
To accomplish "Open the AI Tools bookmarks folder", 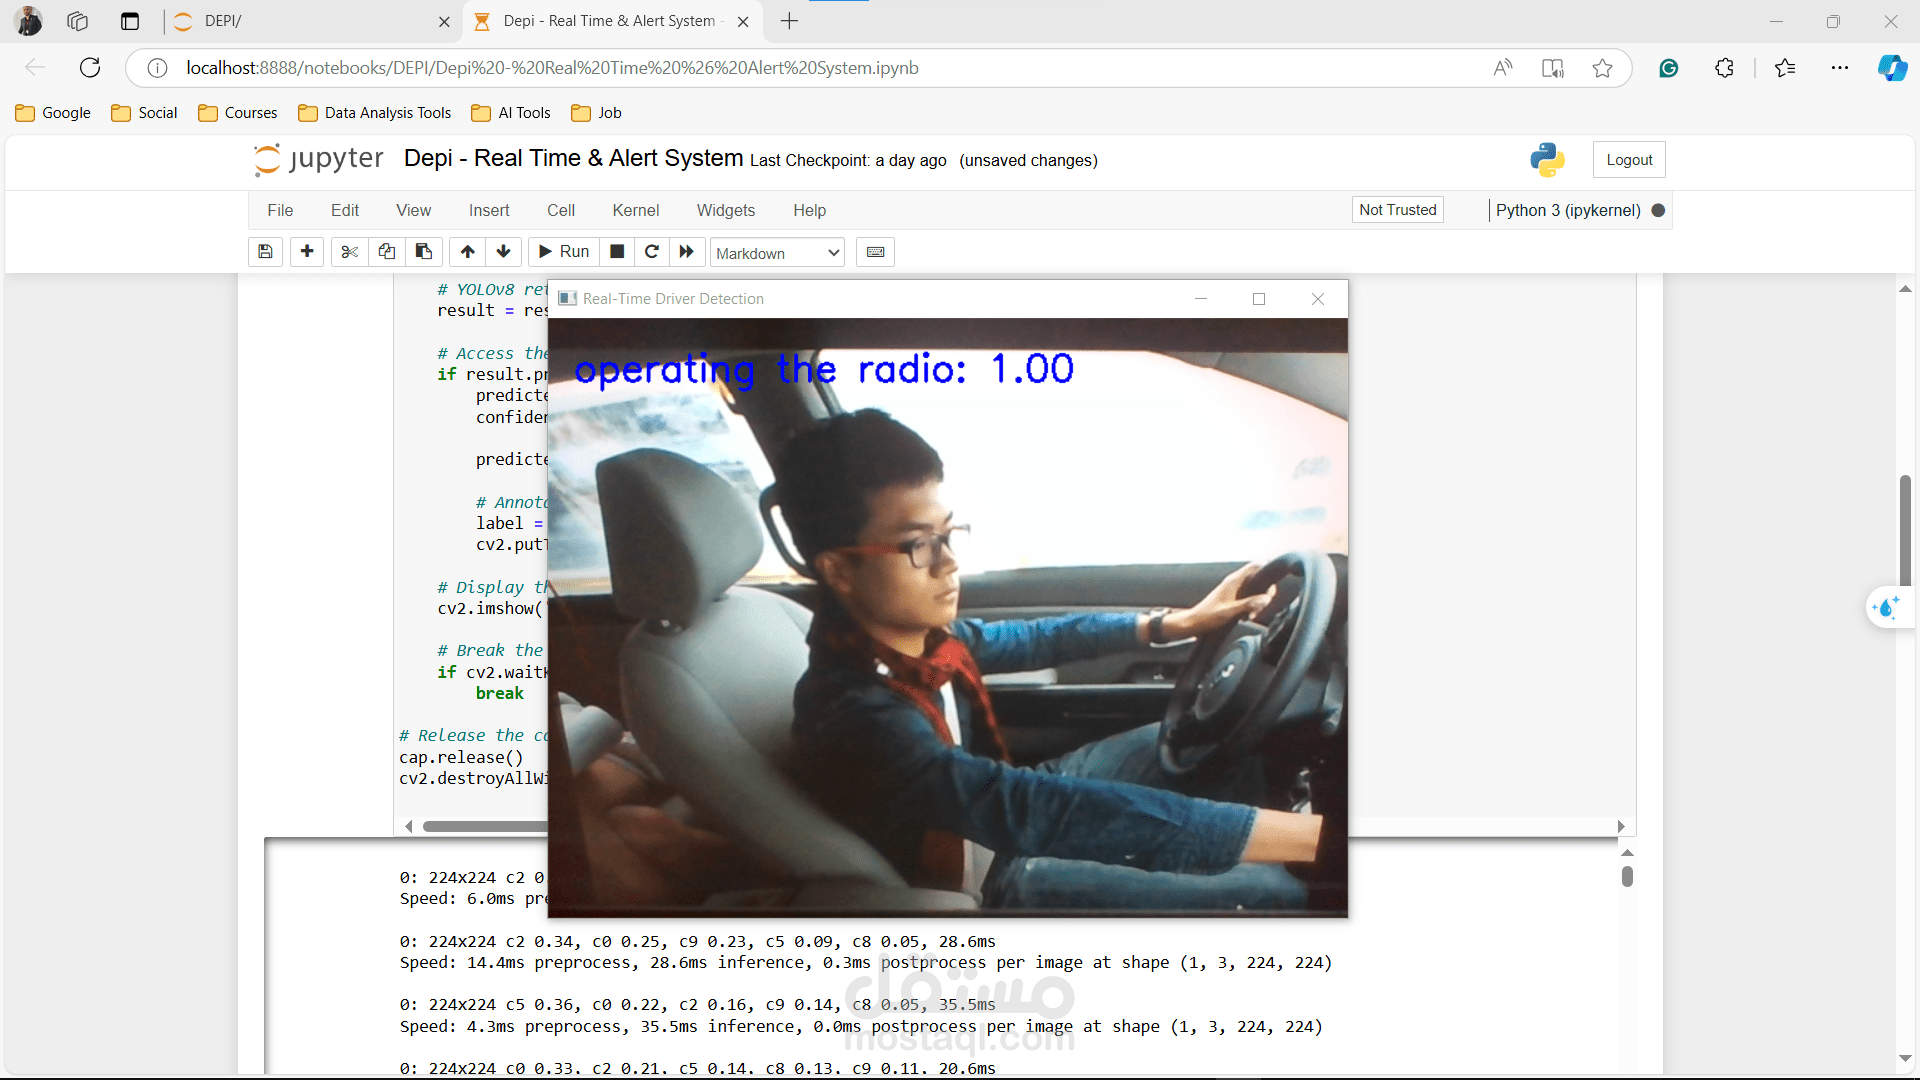I will [511, 113].
